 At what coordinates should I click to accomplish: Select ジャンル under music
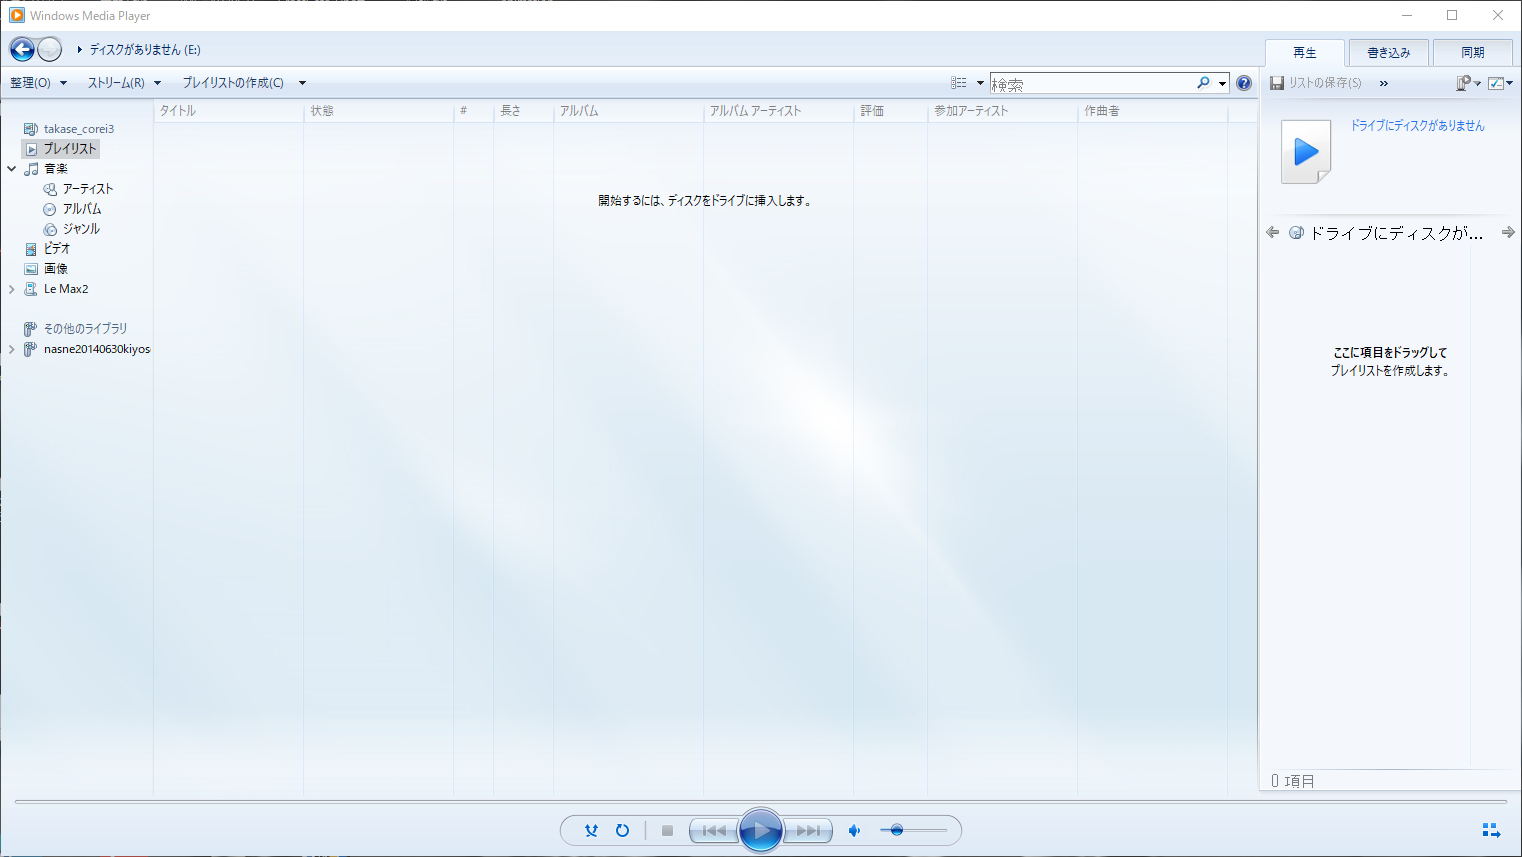coord(71,229)
